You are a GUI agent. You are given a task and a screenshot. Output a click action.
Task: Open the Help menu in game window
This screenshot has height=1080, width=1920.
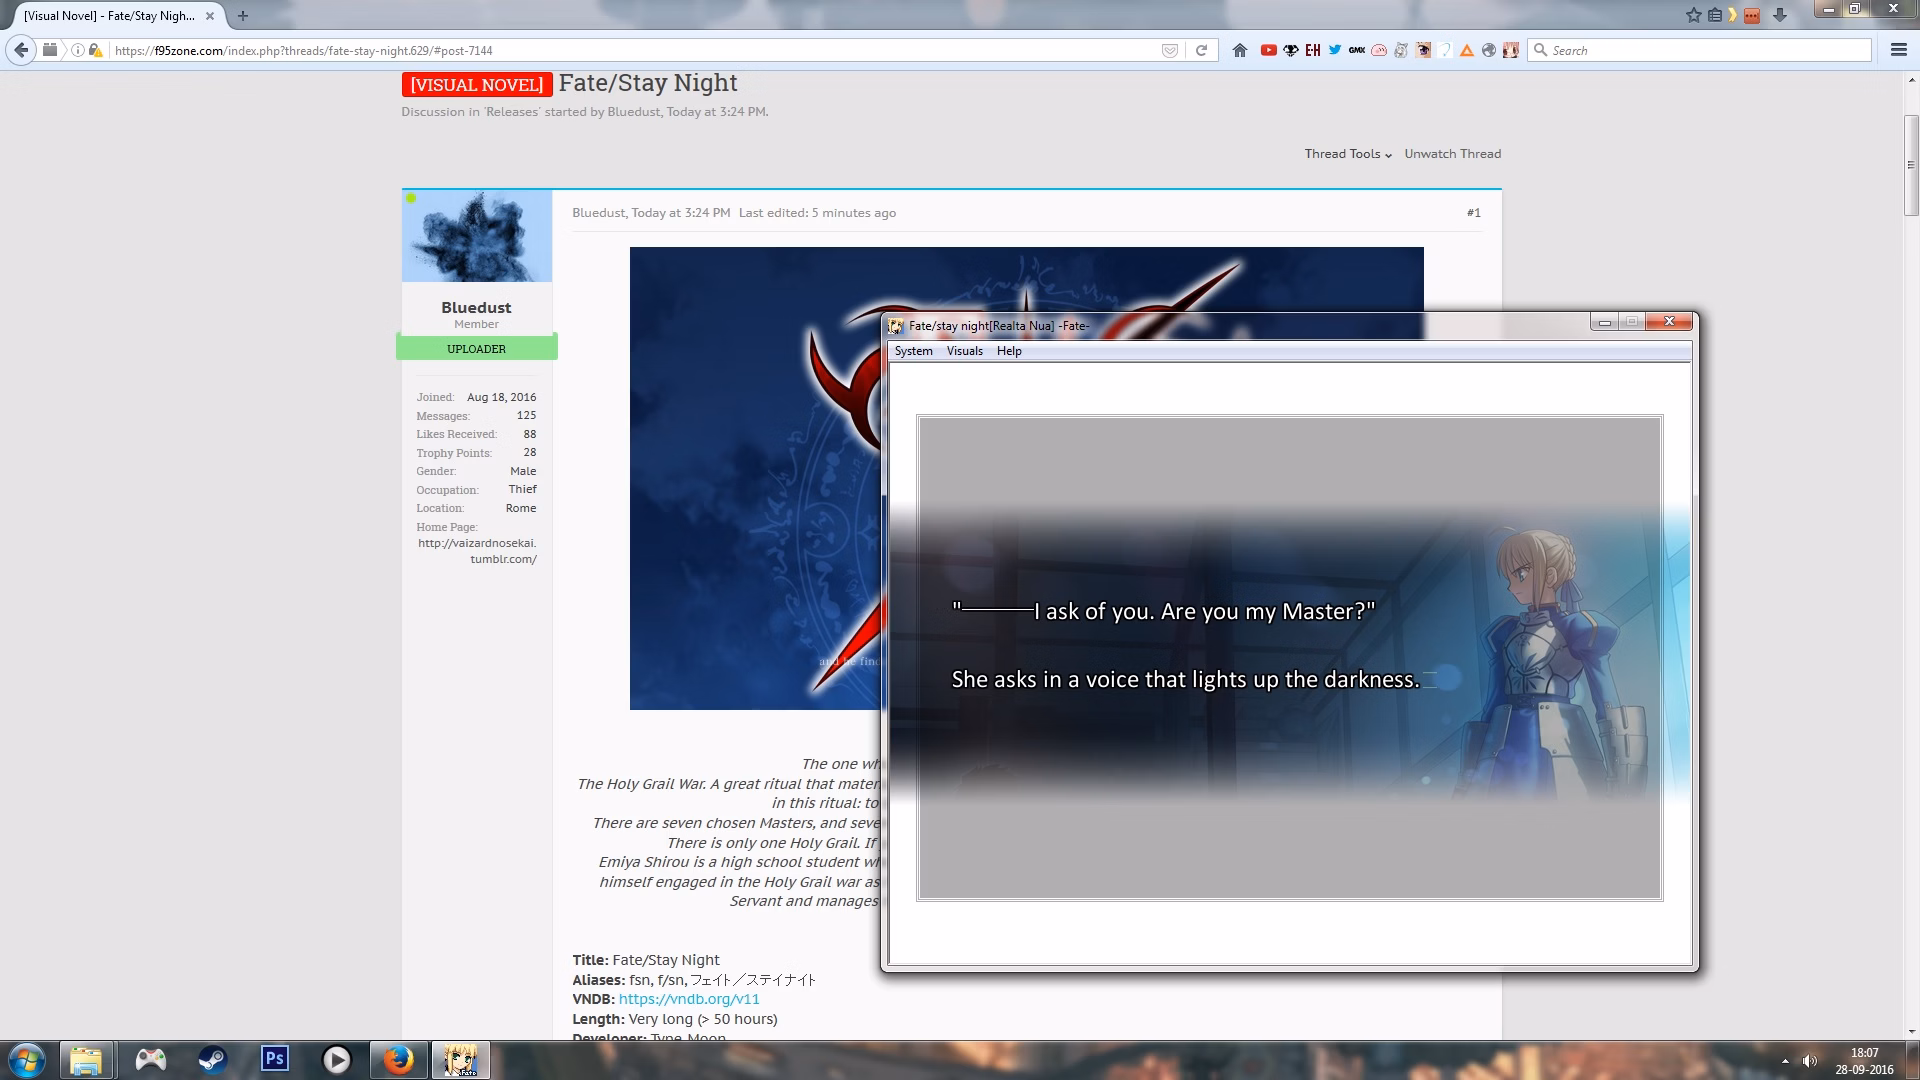[x=1009, y=351]
